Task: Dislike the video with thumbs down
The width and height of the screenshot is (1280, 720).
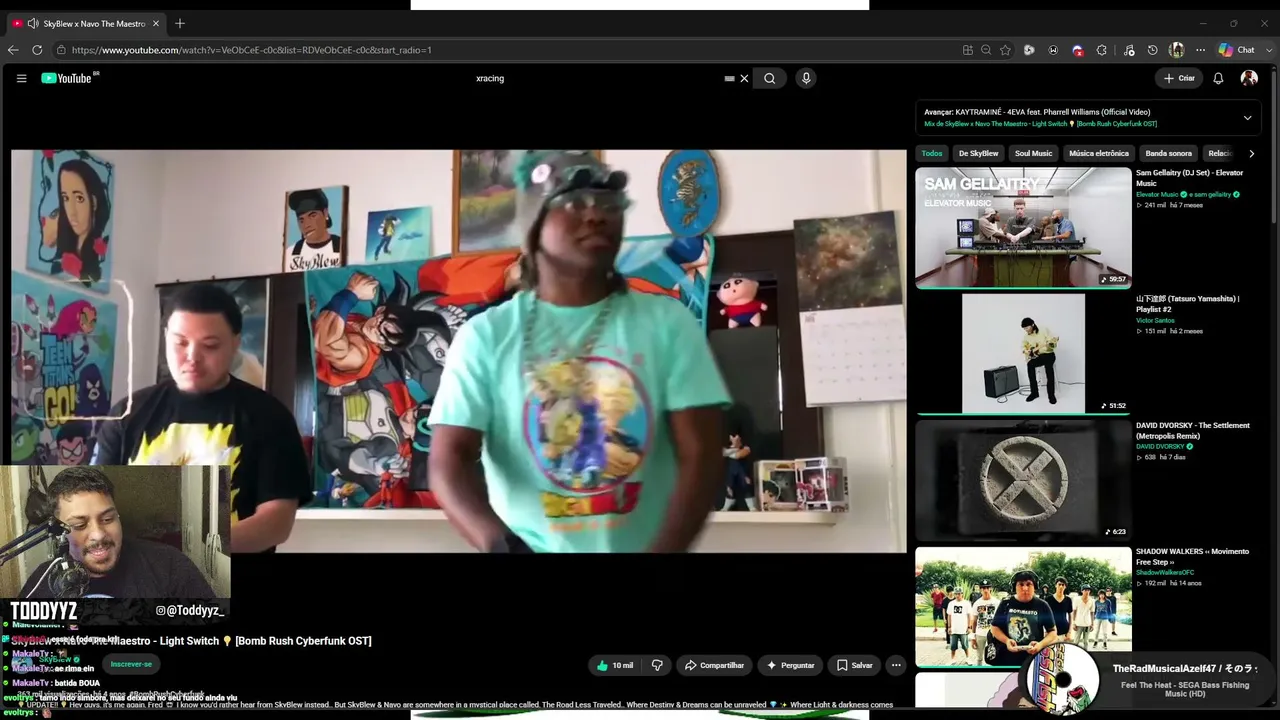Action: (657, 665)
